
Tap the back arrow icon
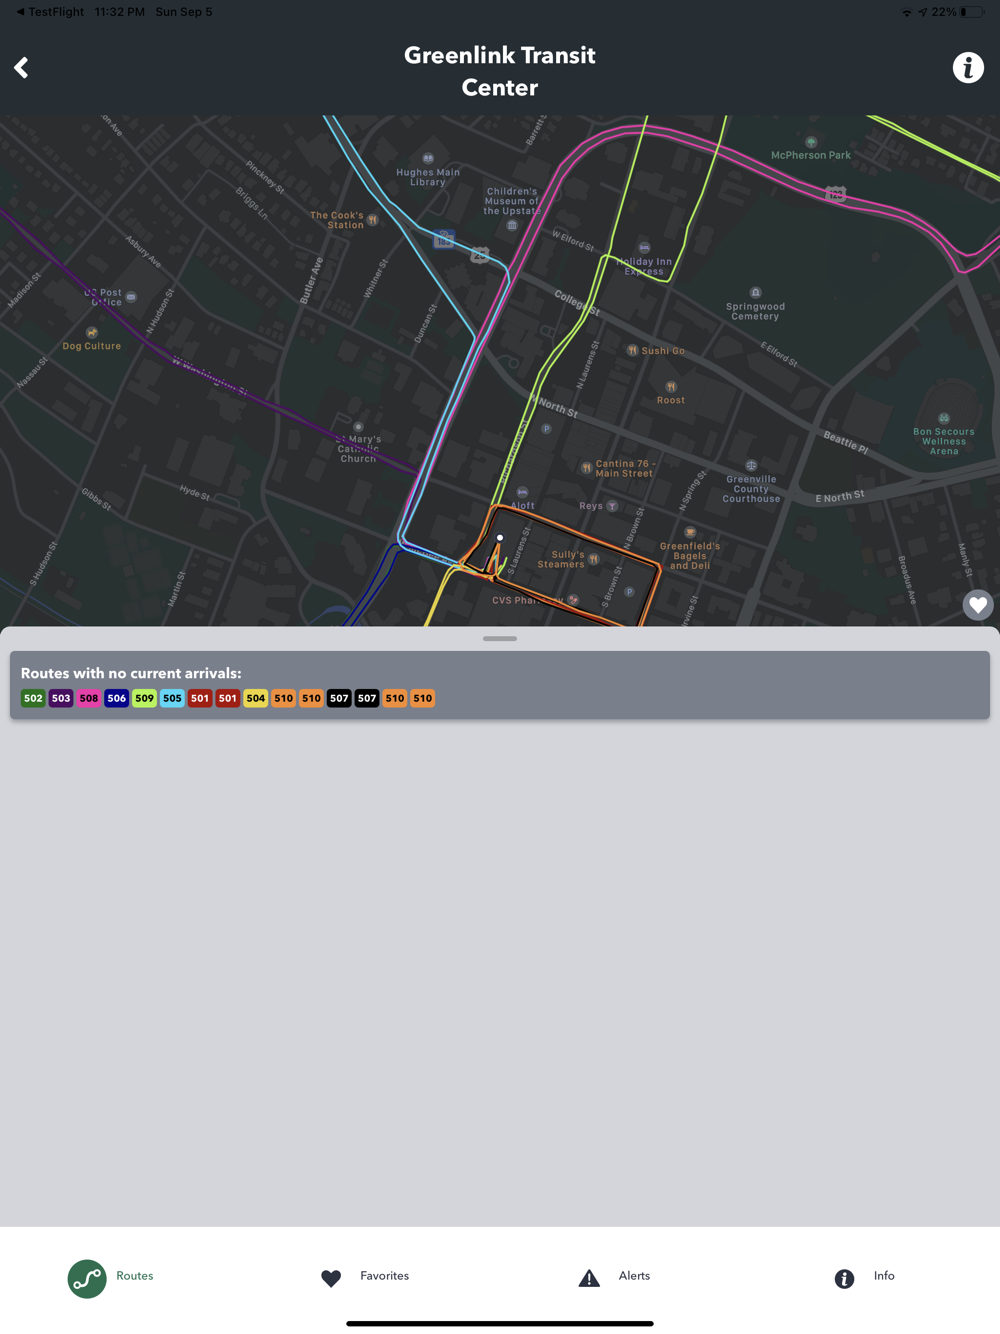(21, 68)
